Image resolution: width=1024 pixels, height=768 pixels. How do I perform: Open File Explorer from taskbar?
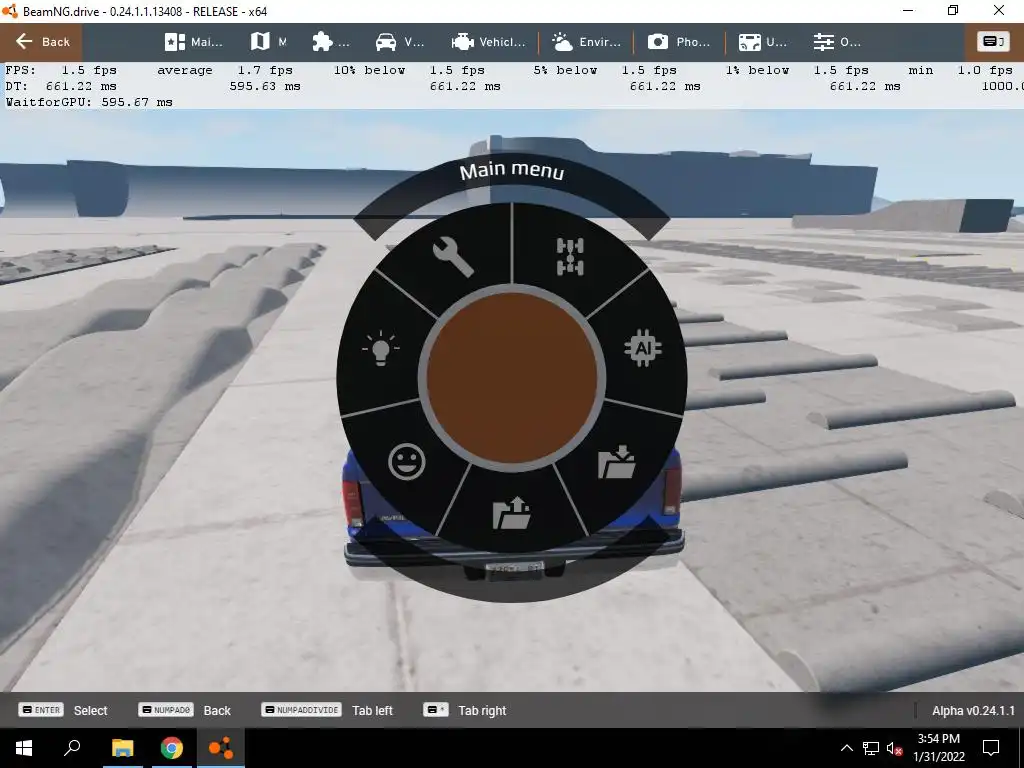(x=122, y=748)
